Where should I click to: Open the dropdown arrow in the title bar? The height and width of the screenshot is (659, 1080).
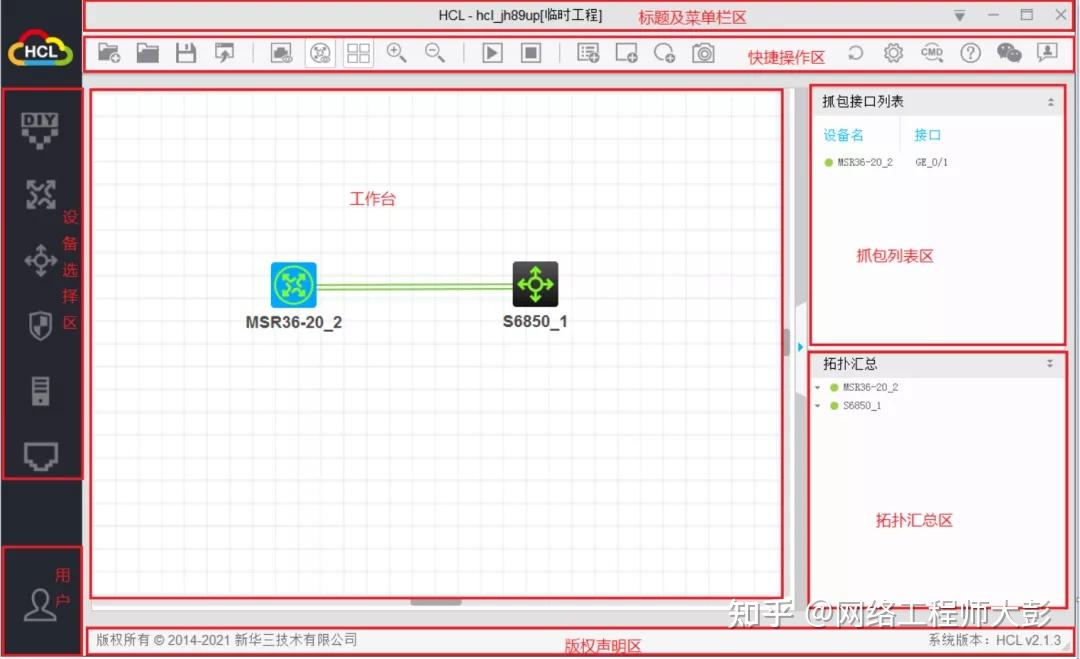[x=959, y=15]
